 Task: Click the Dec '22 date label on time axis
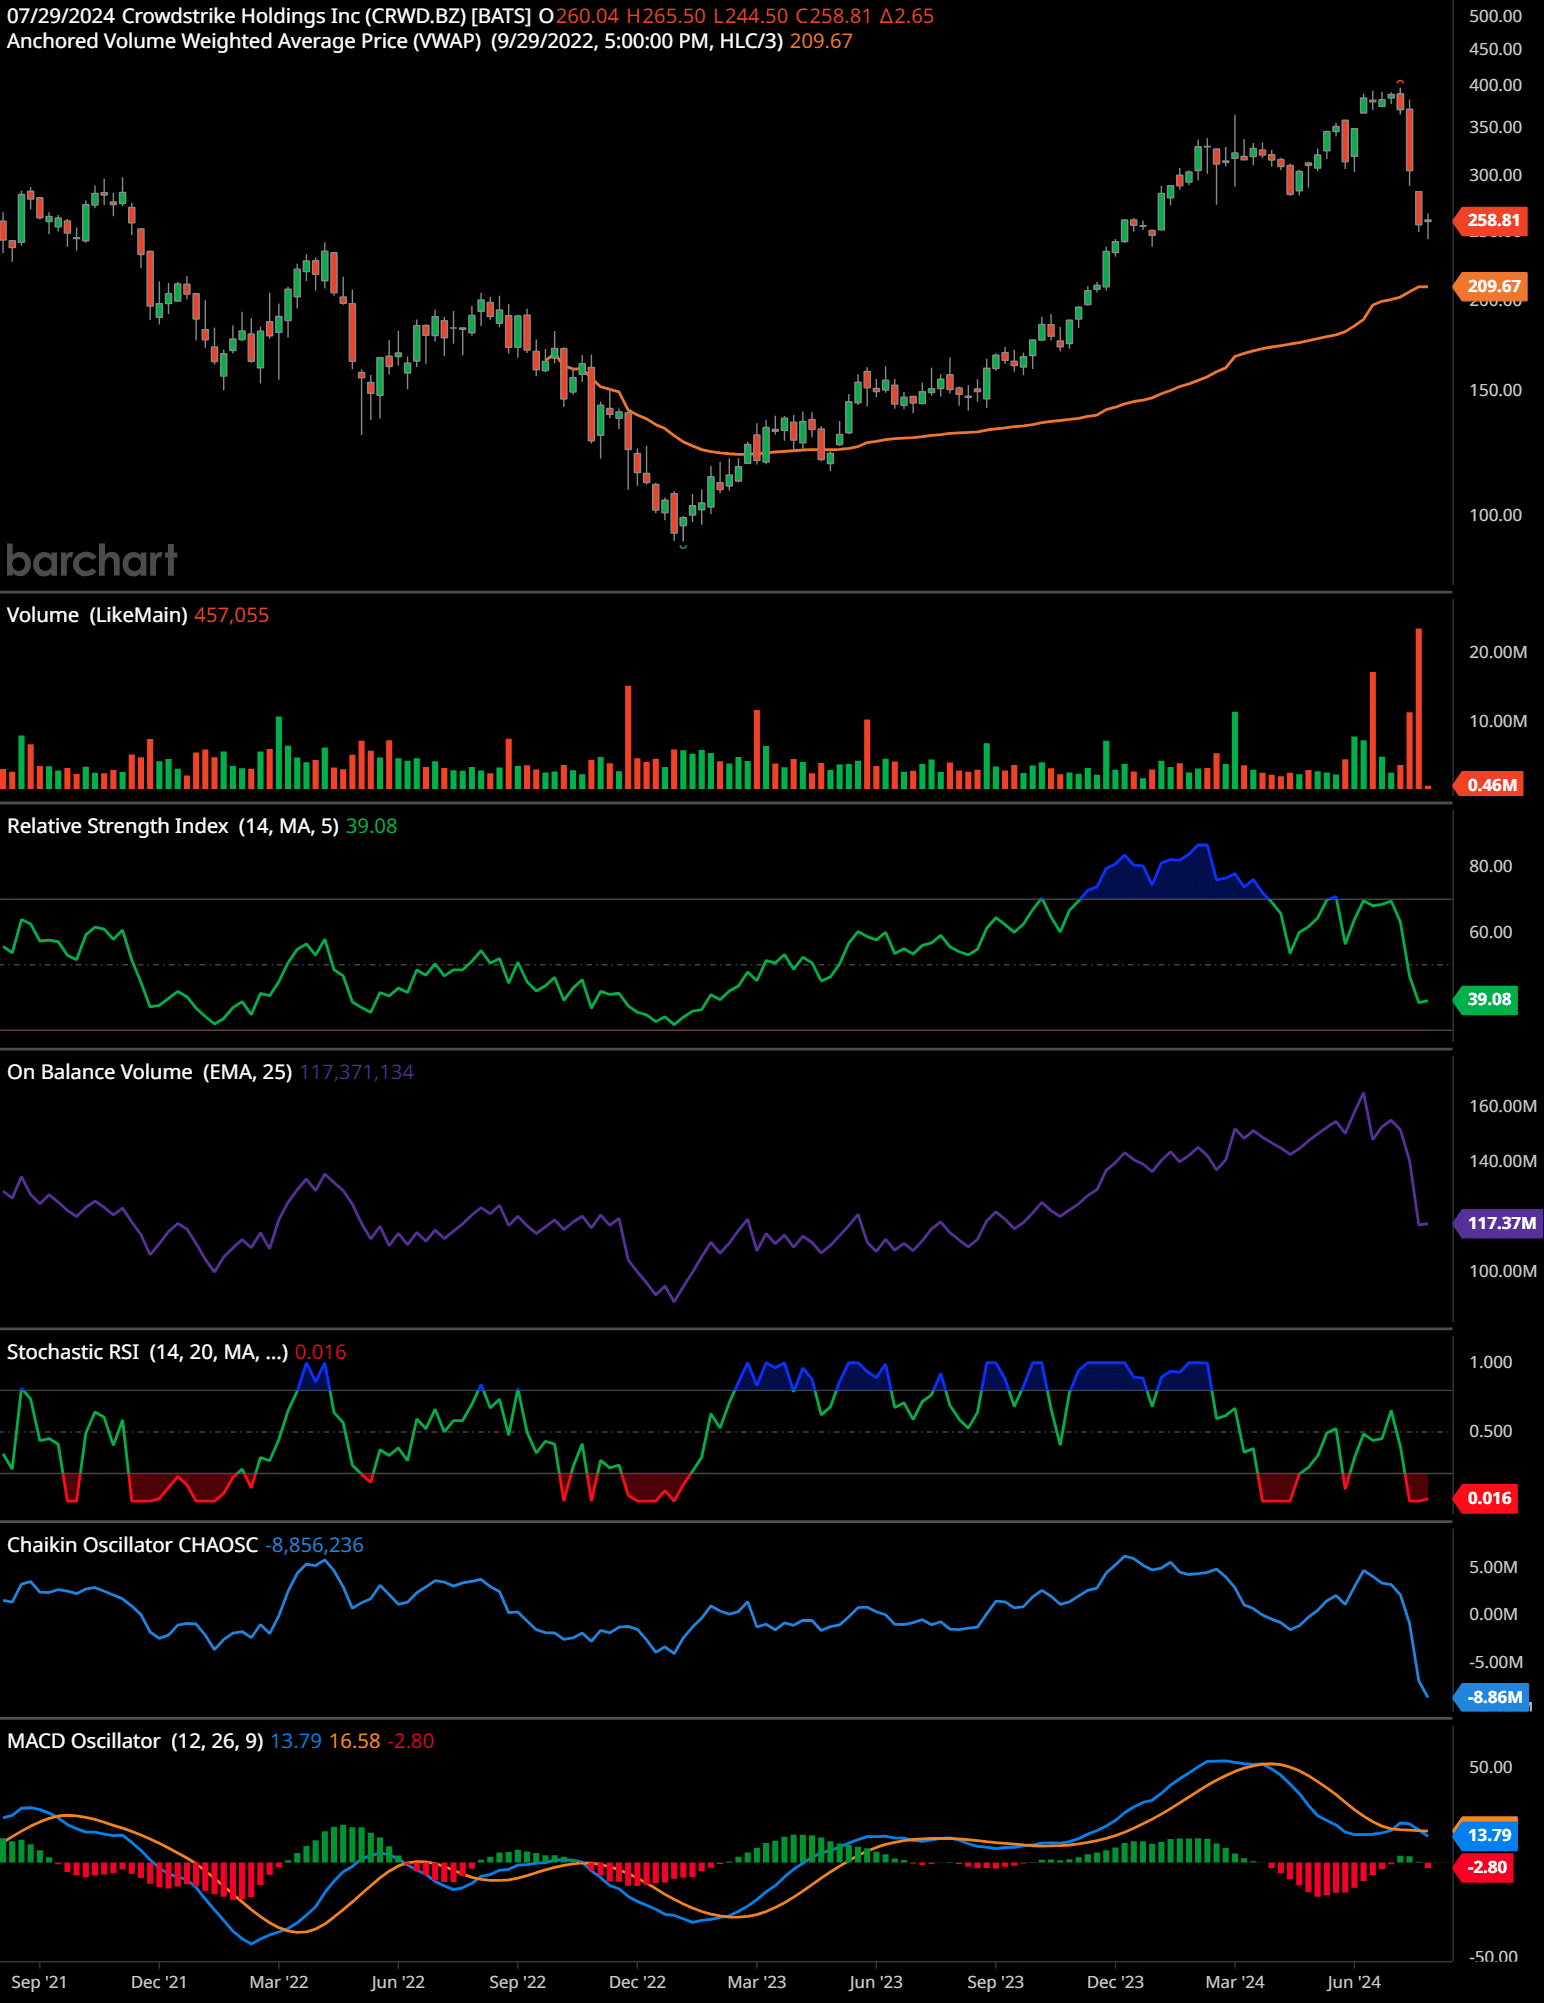(637, 1982)
